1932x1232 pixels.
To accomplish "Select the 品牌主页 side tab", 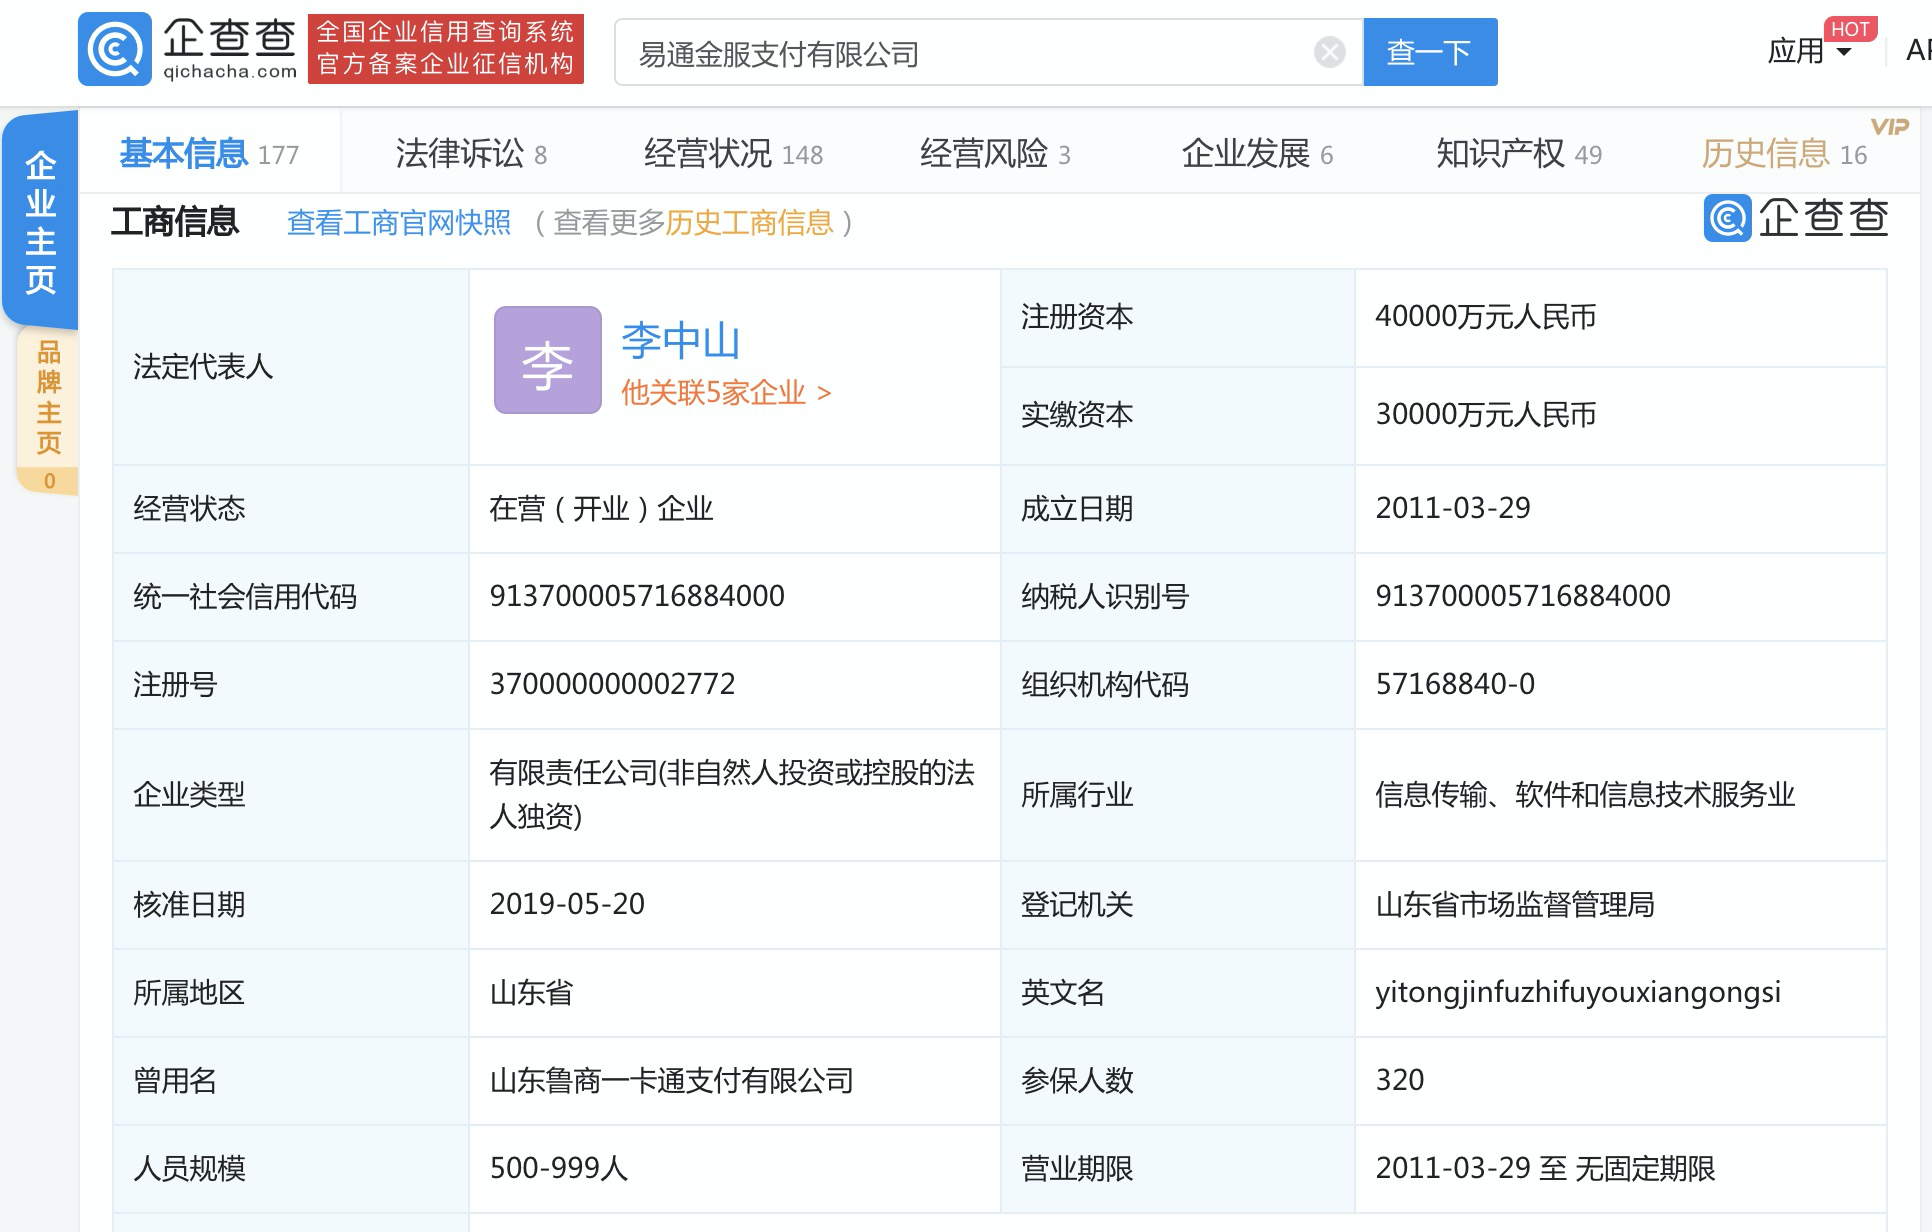I will (48, 412).
